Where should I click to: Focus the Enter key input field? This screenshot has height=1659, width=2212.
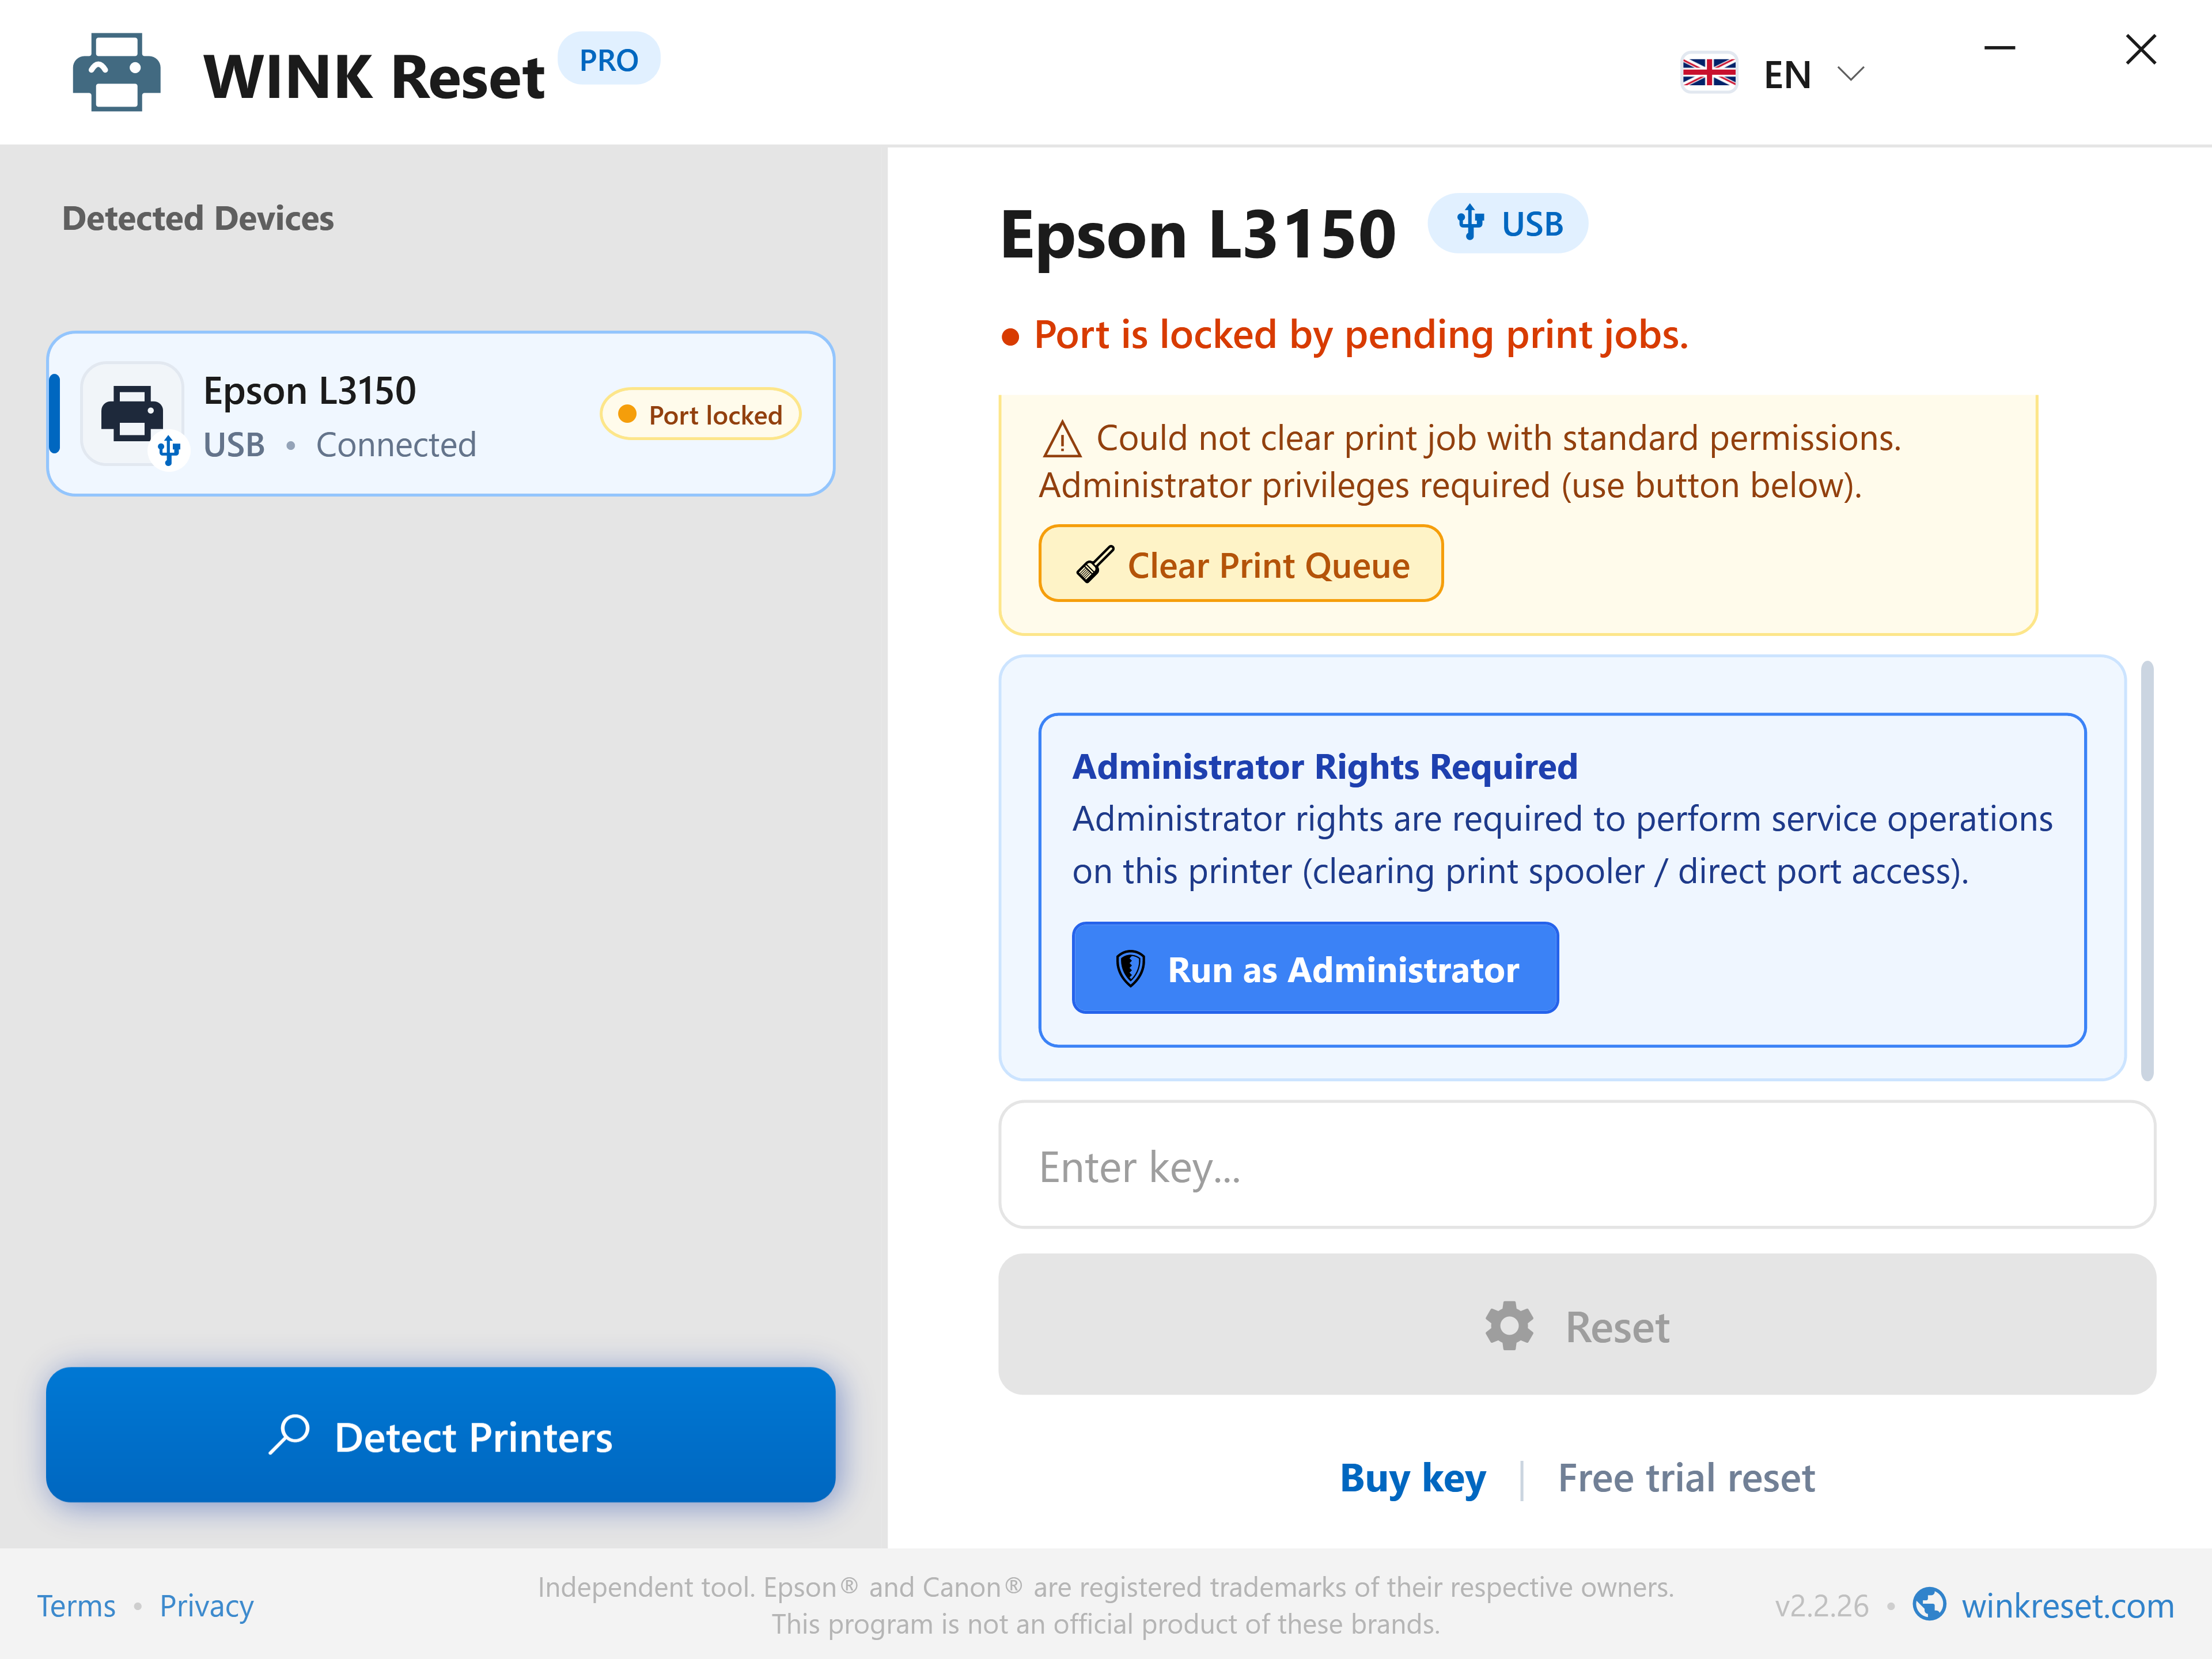(1577, 1165)
